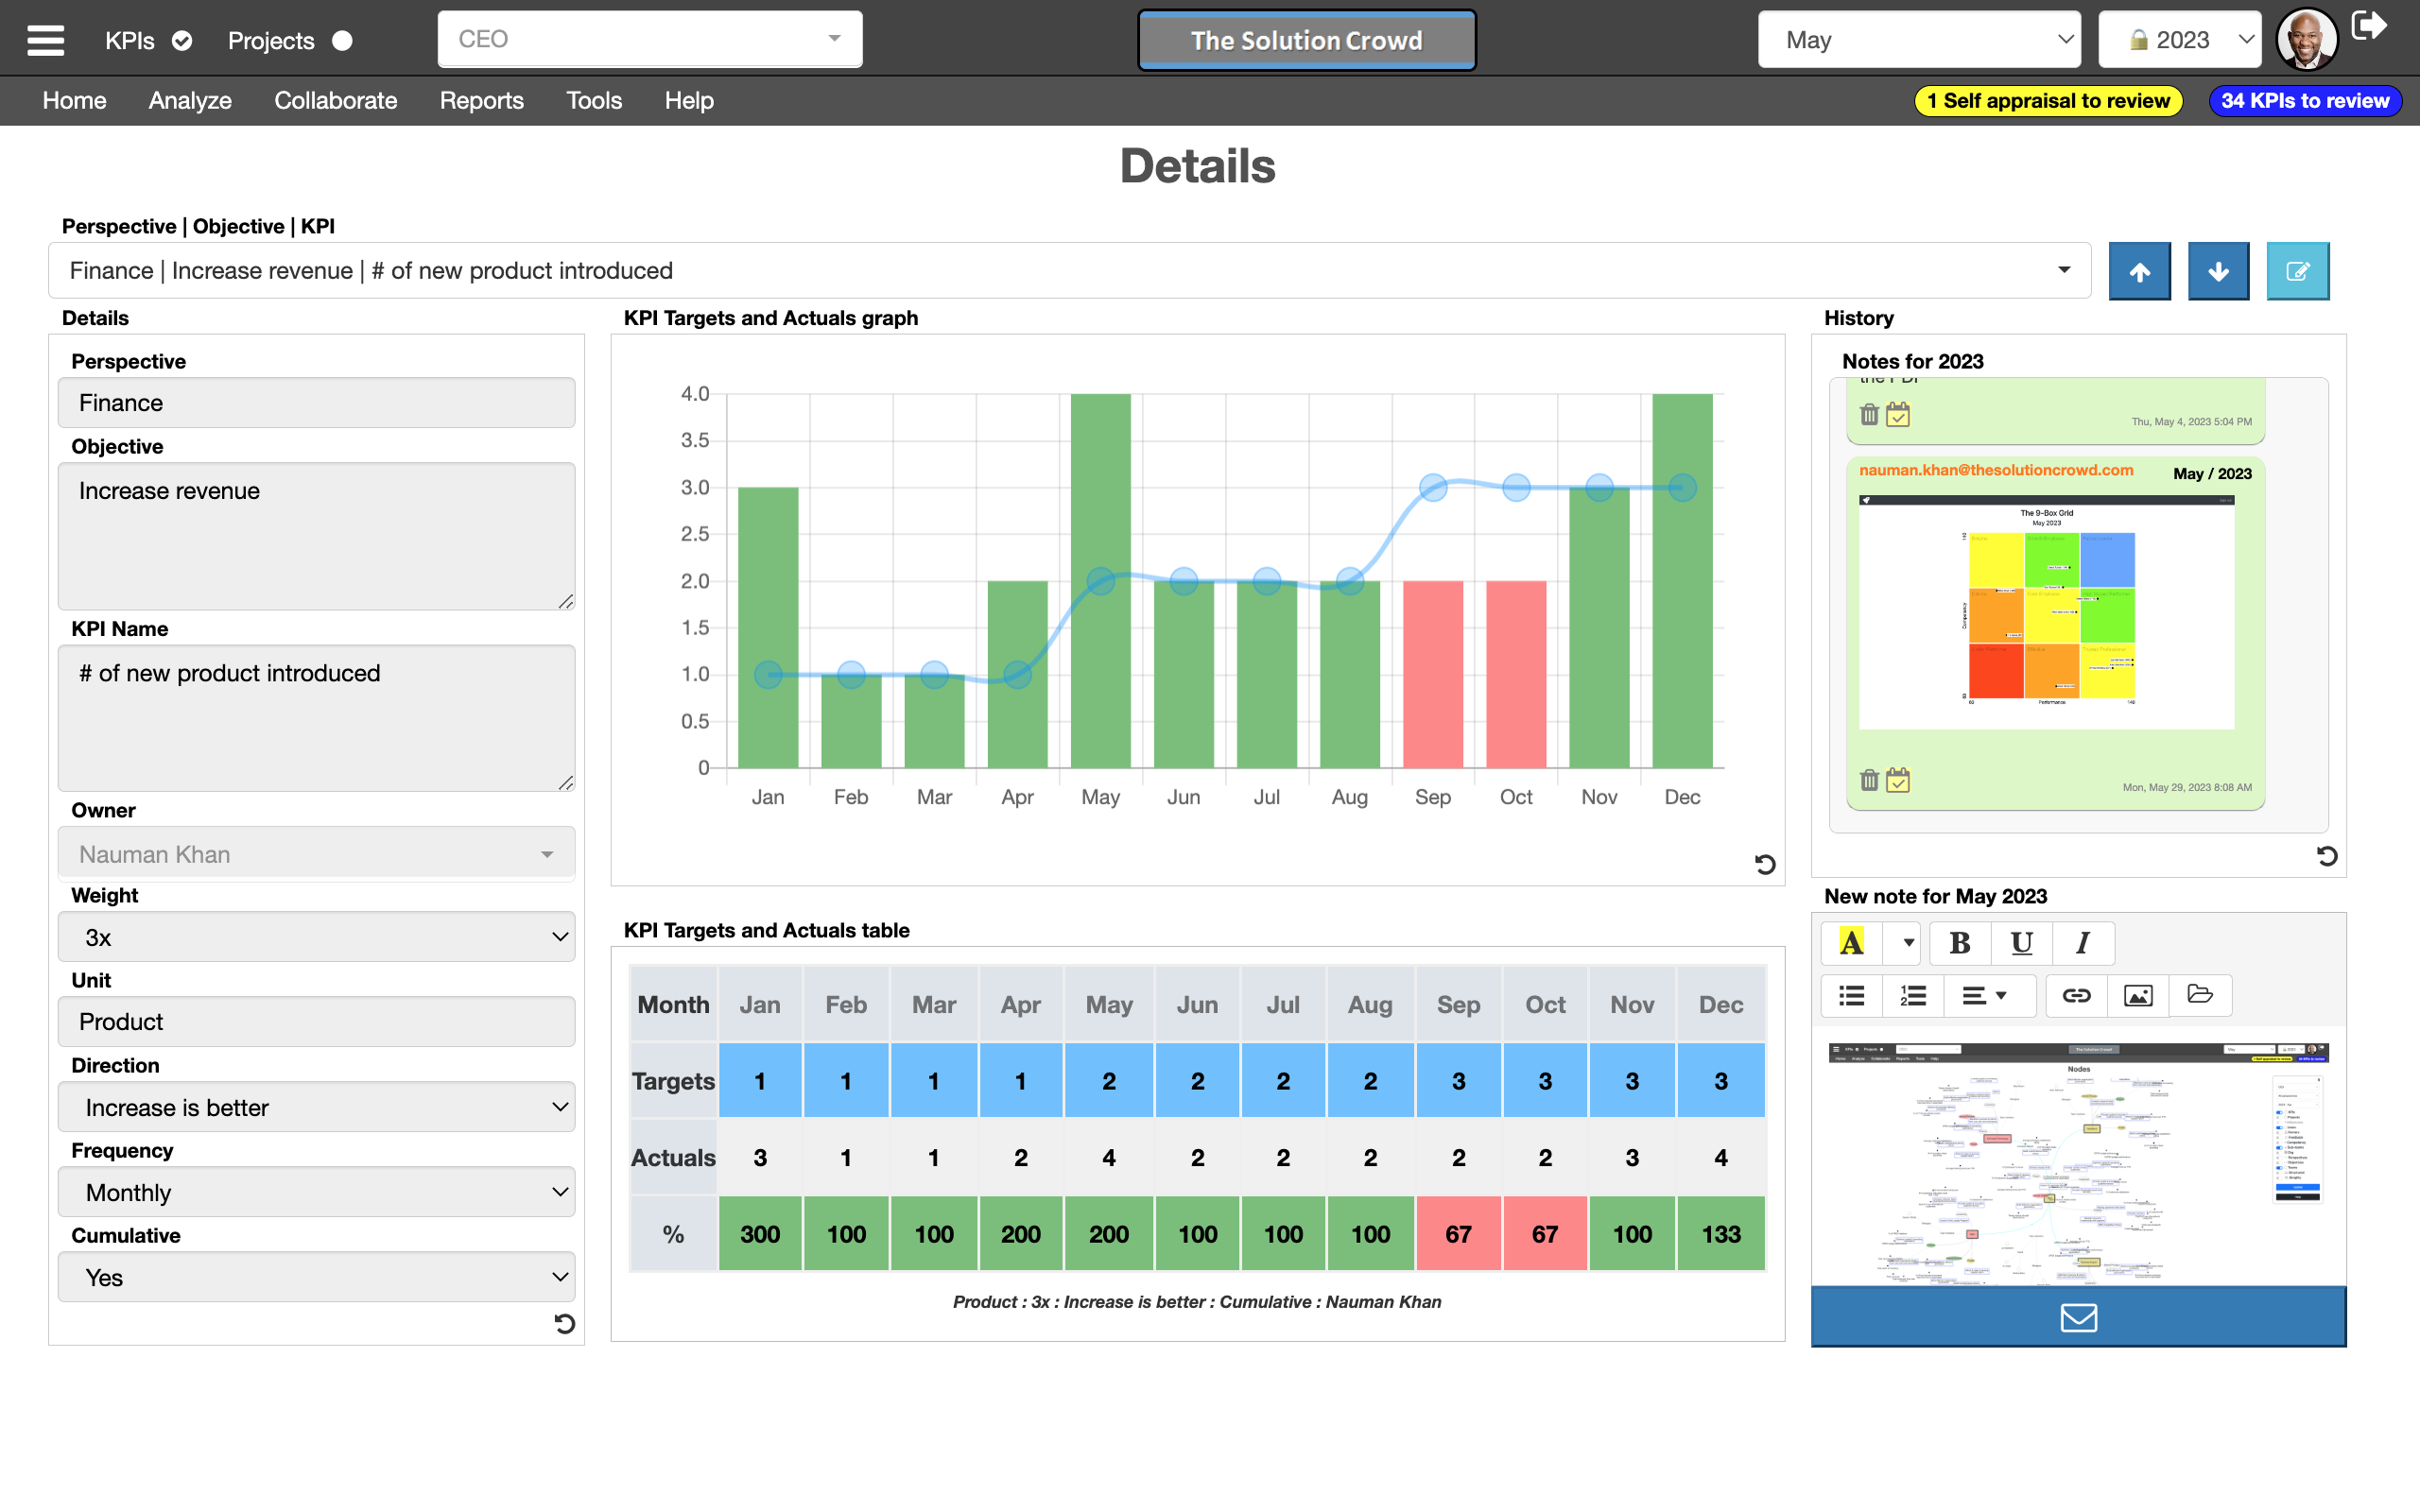The image size is (2420, 1512).
Task: Toggle Projects mode in the top bar
Action: click(x=342, y=41)
